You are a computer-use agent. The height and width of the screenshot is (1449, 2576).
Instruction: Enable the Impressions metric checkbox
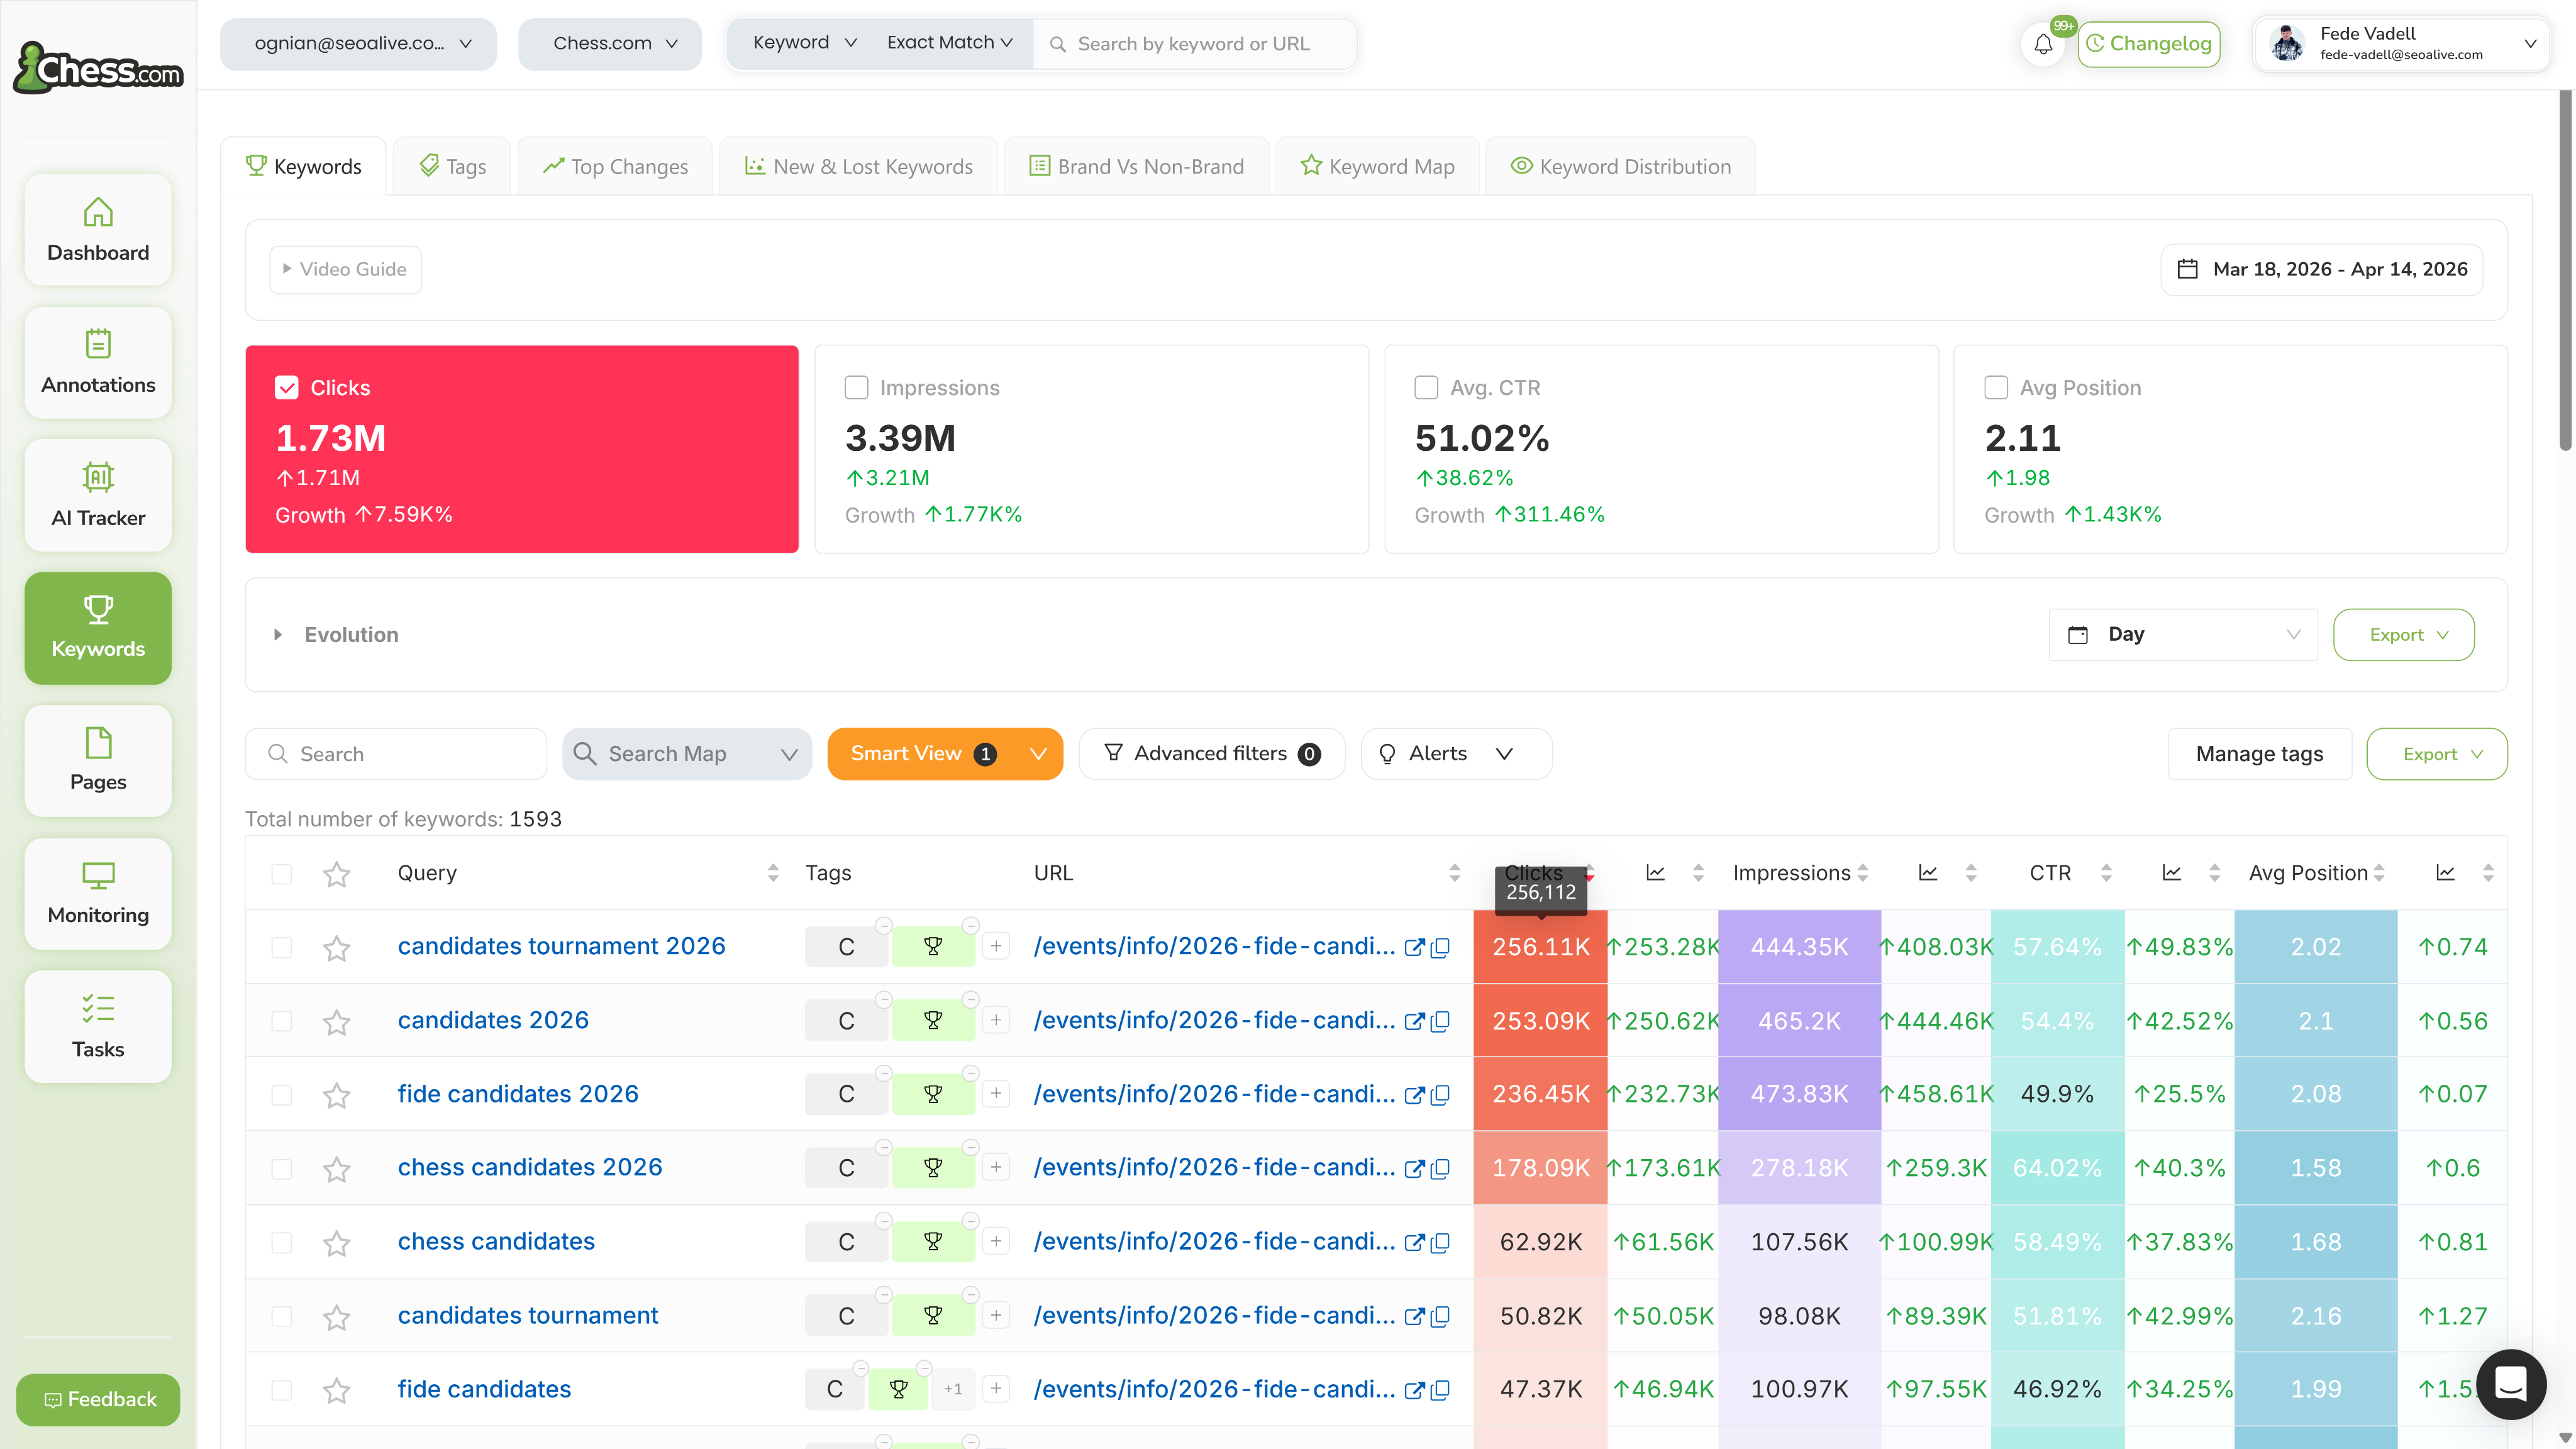(856, 388)
